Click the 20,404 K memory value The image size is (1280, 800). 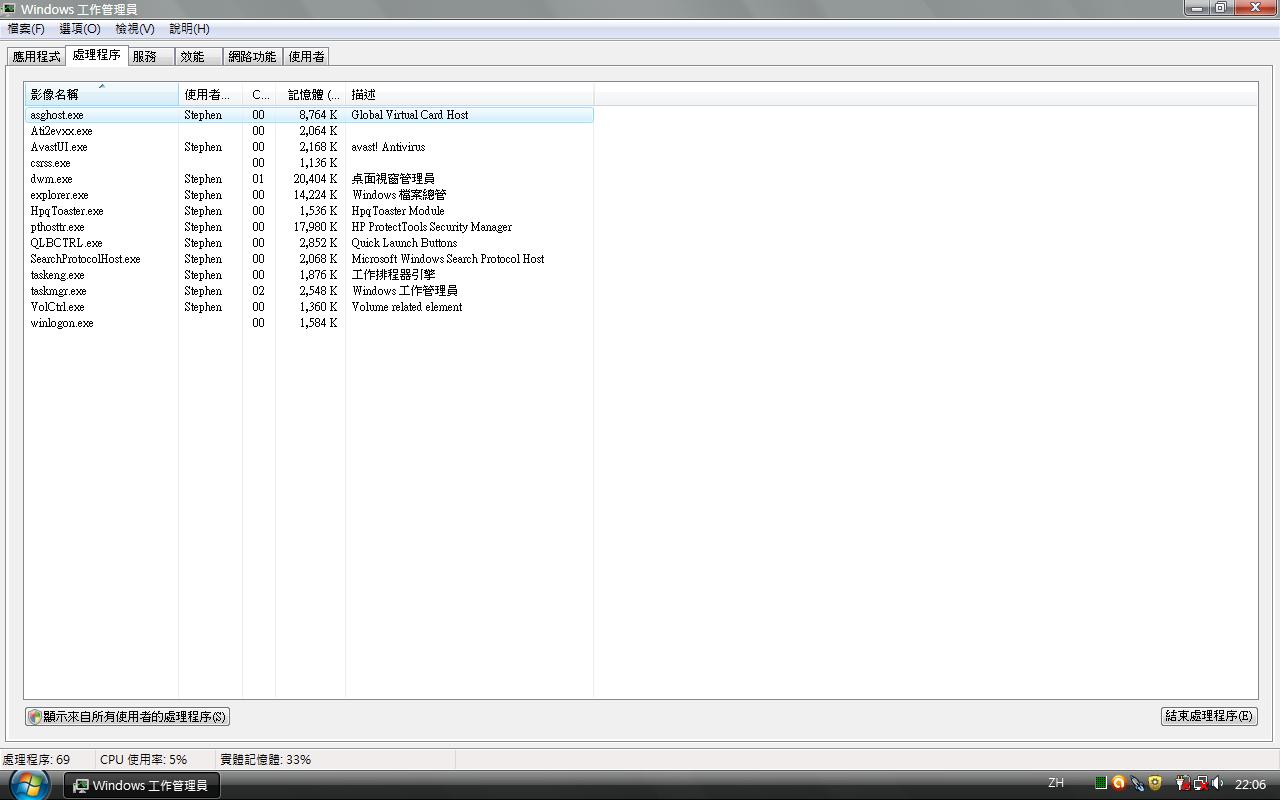[315, 179]
